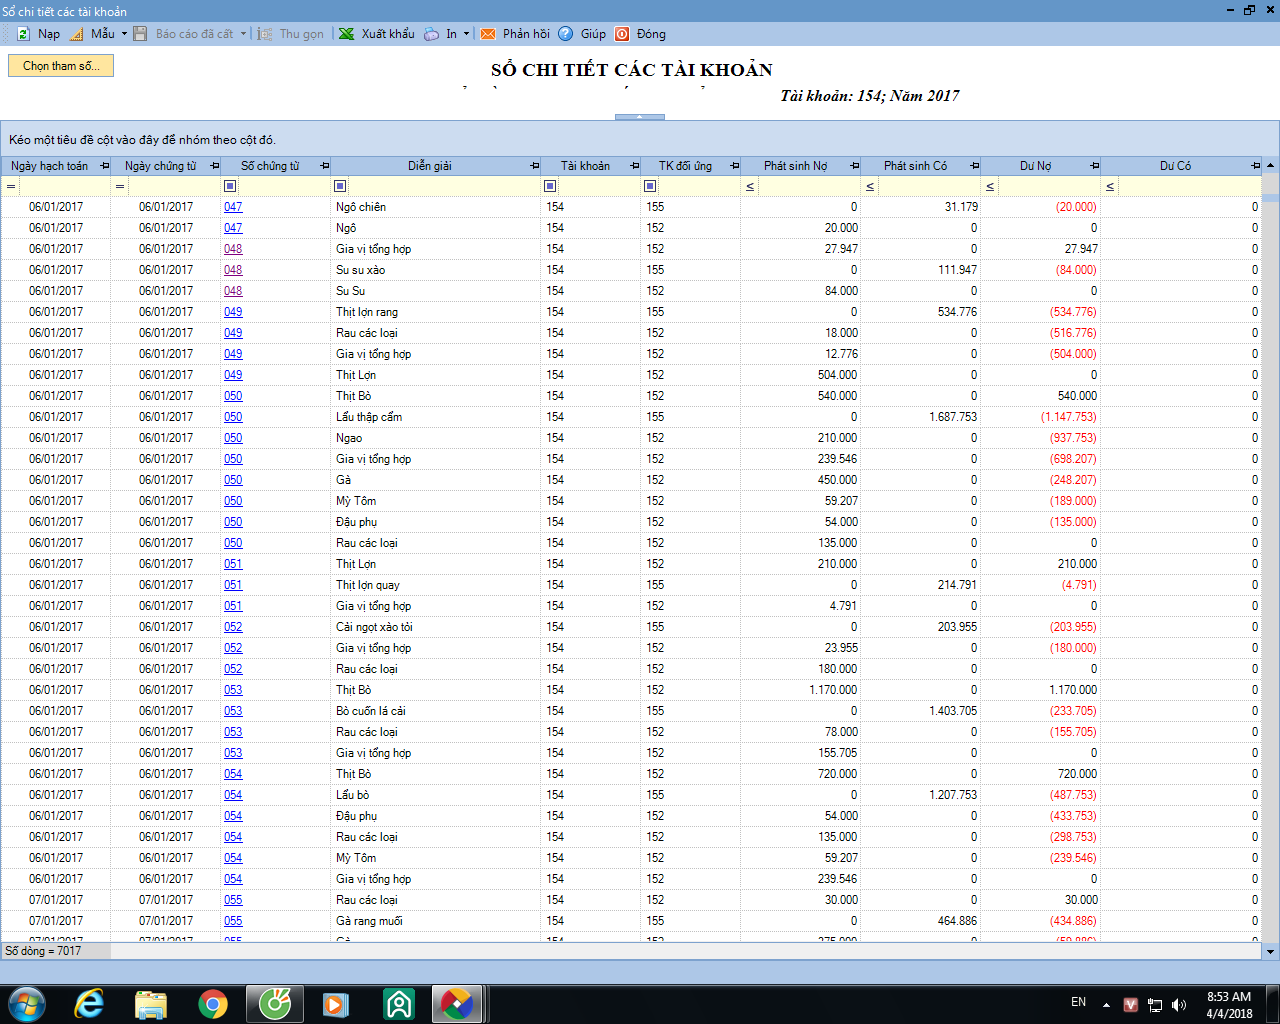Click the Giúp toolbar label
The height and width of the screenshot is (1024, 1280).
point(593,34)
